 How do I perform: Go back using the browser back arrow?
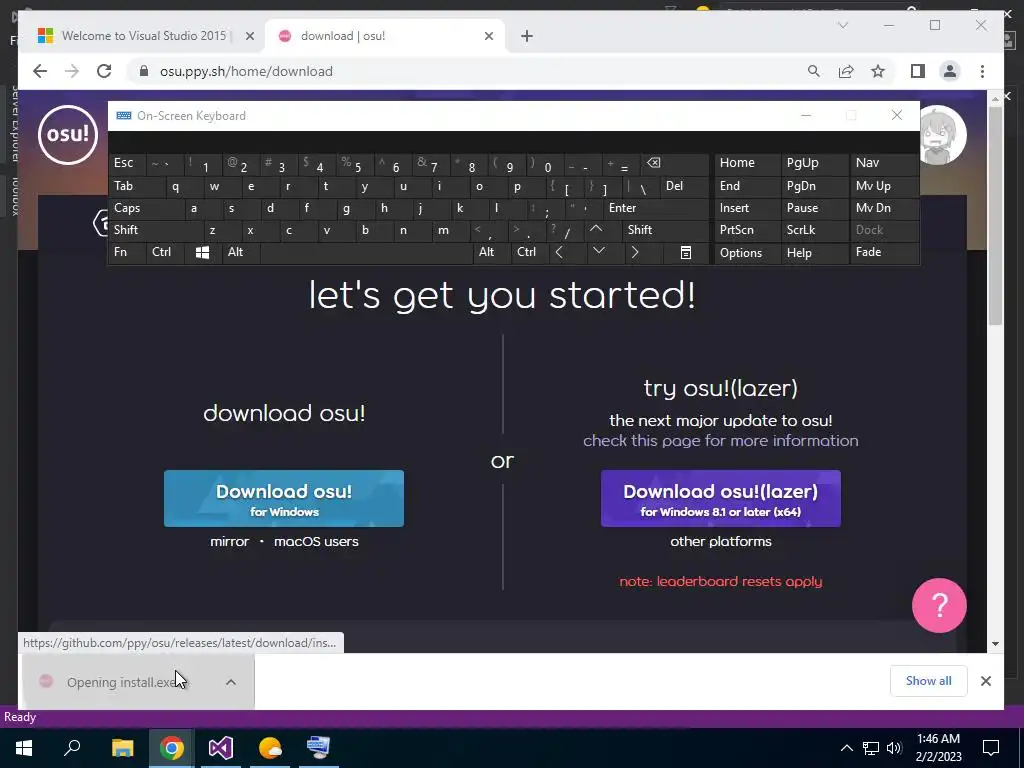pos(40,71)
